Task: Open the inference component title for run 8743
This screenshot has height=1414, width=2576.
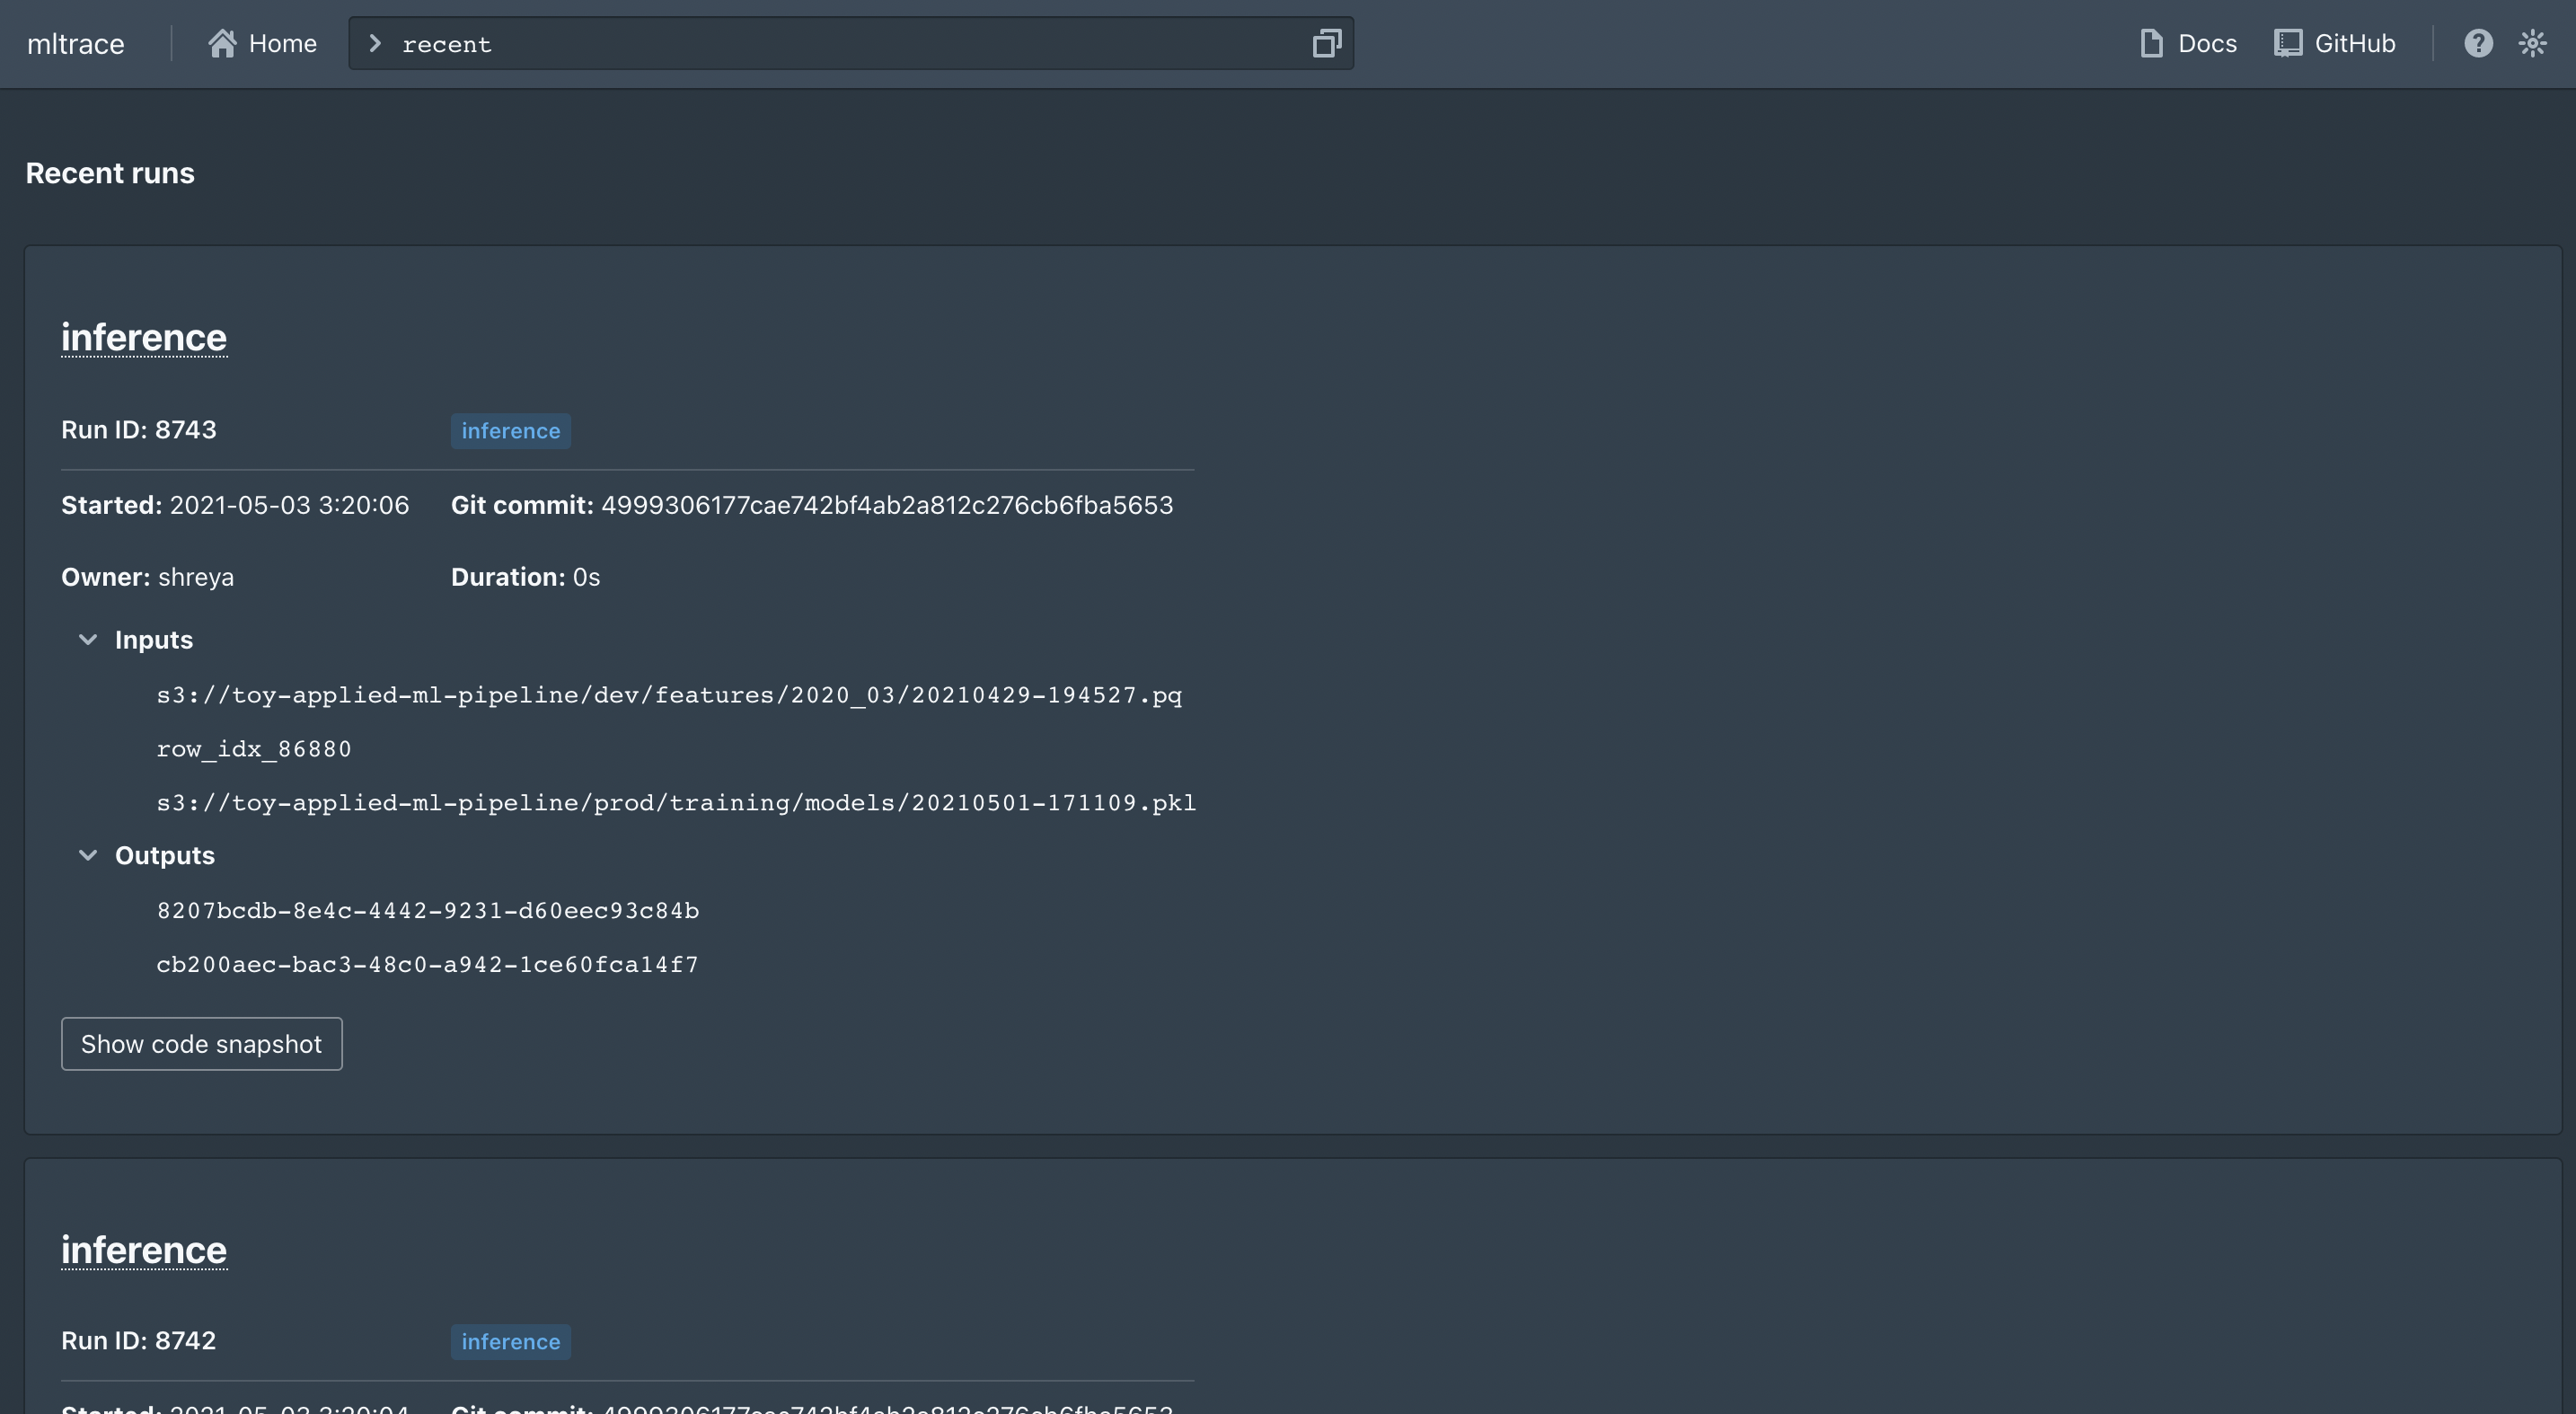Action: coord(144,337)
